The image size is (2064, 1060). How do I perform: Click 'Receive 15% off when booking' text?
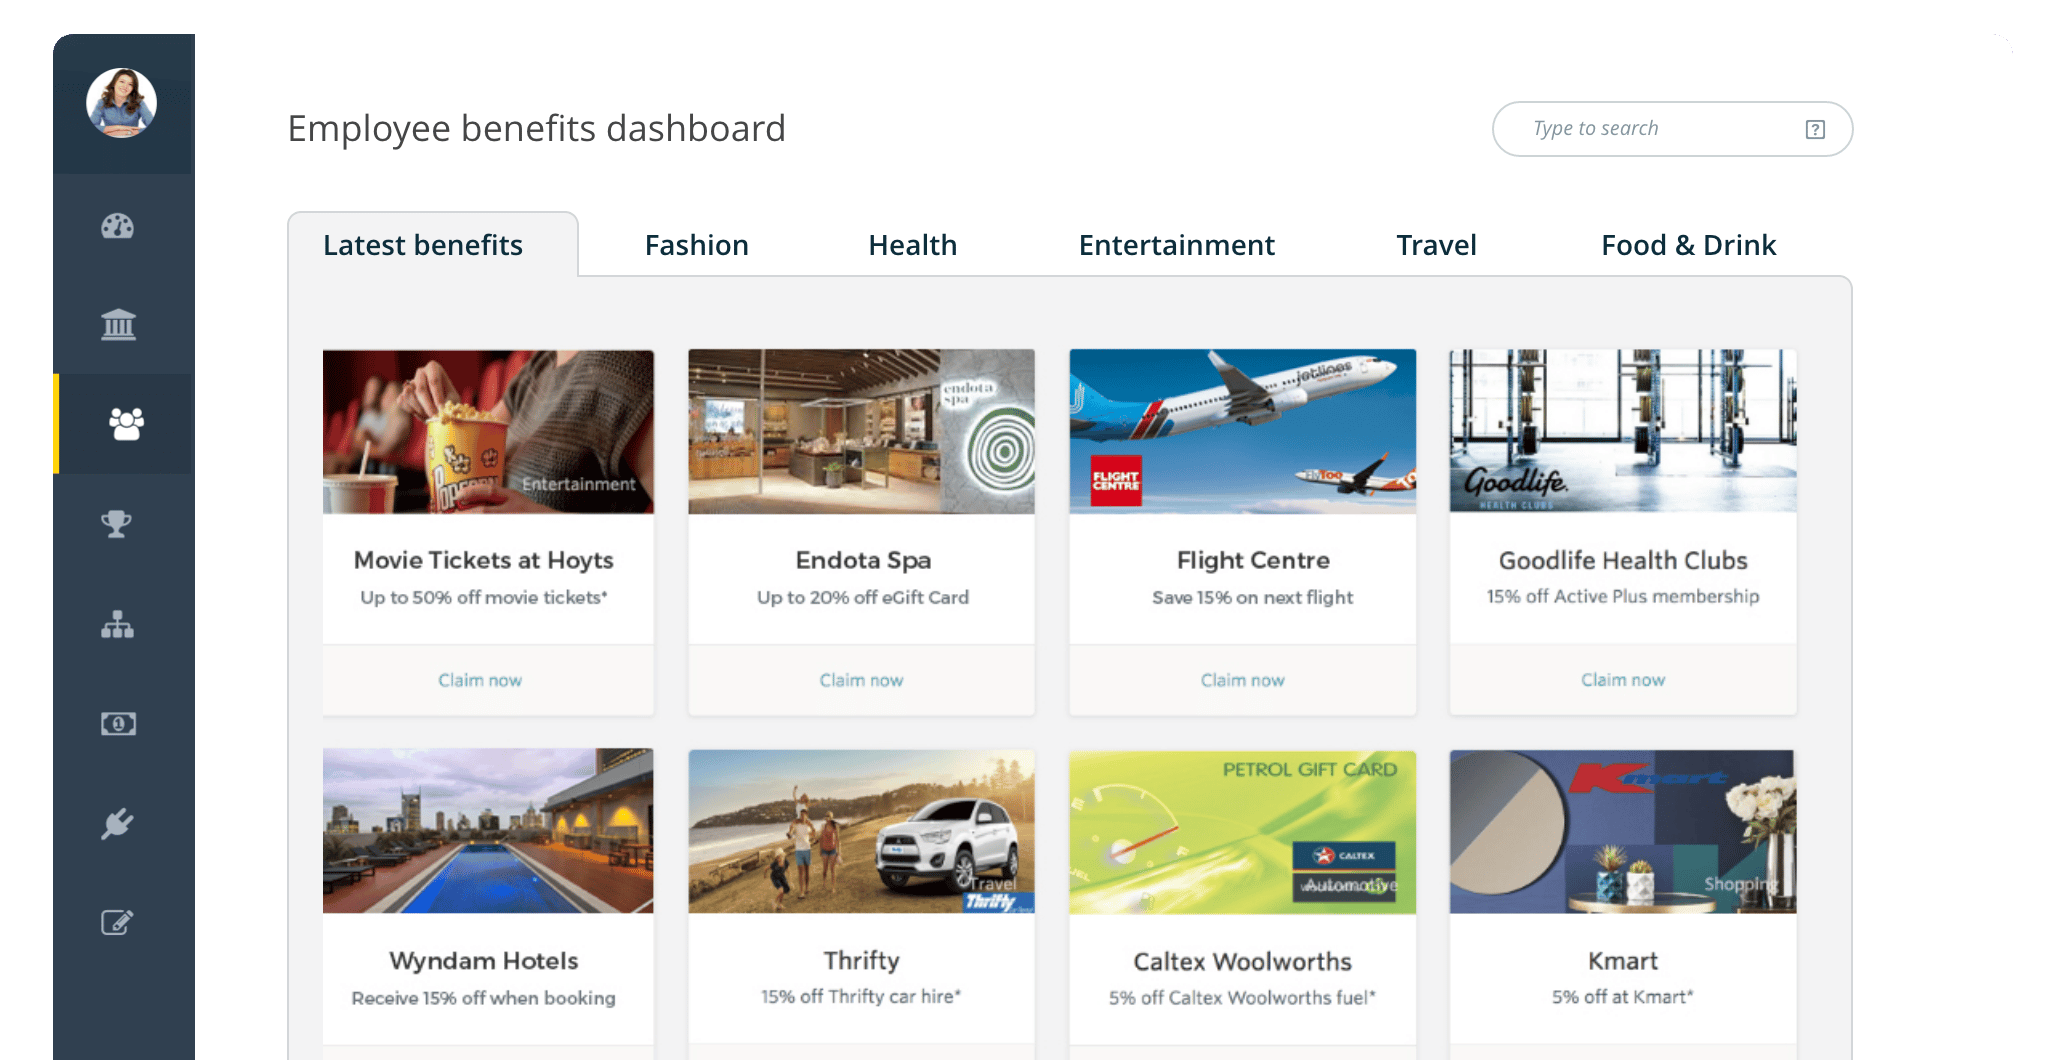pos(484,998)
